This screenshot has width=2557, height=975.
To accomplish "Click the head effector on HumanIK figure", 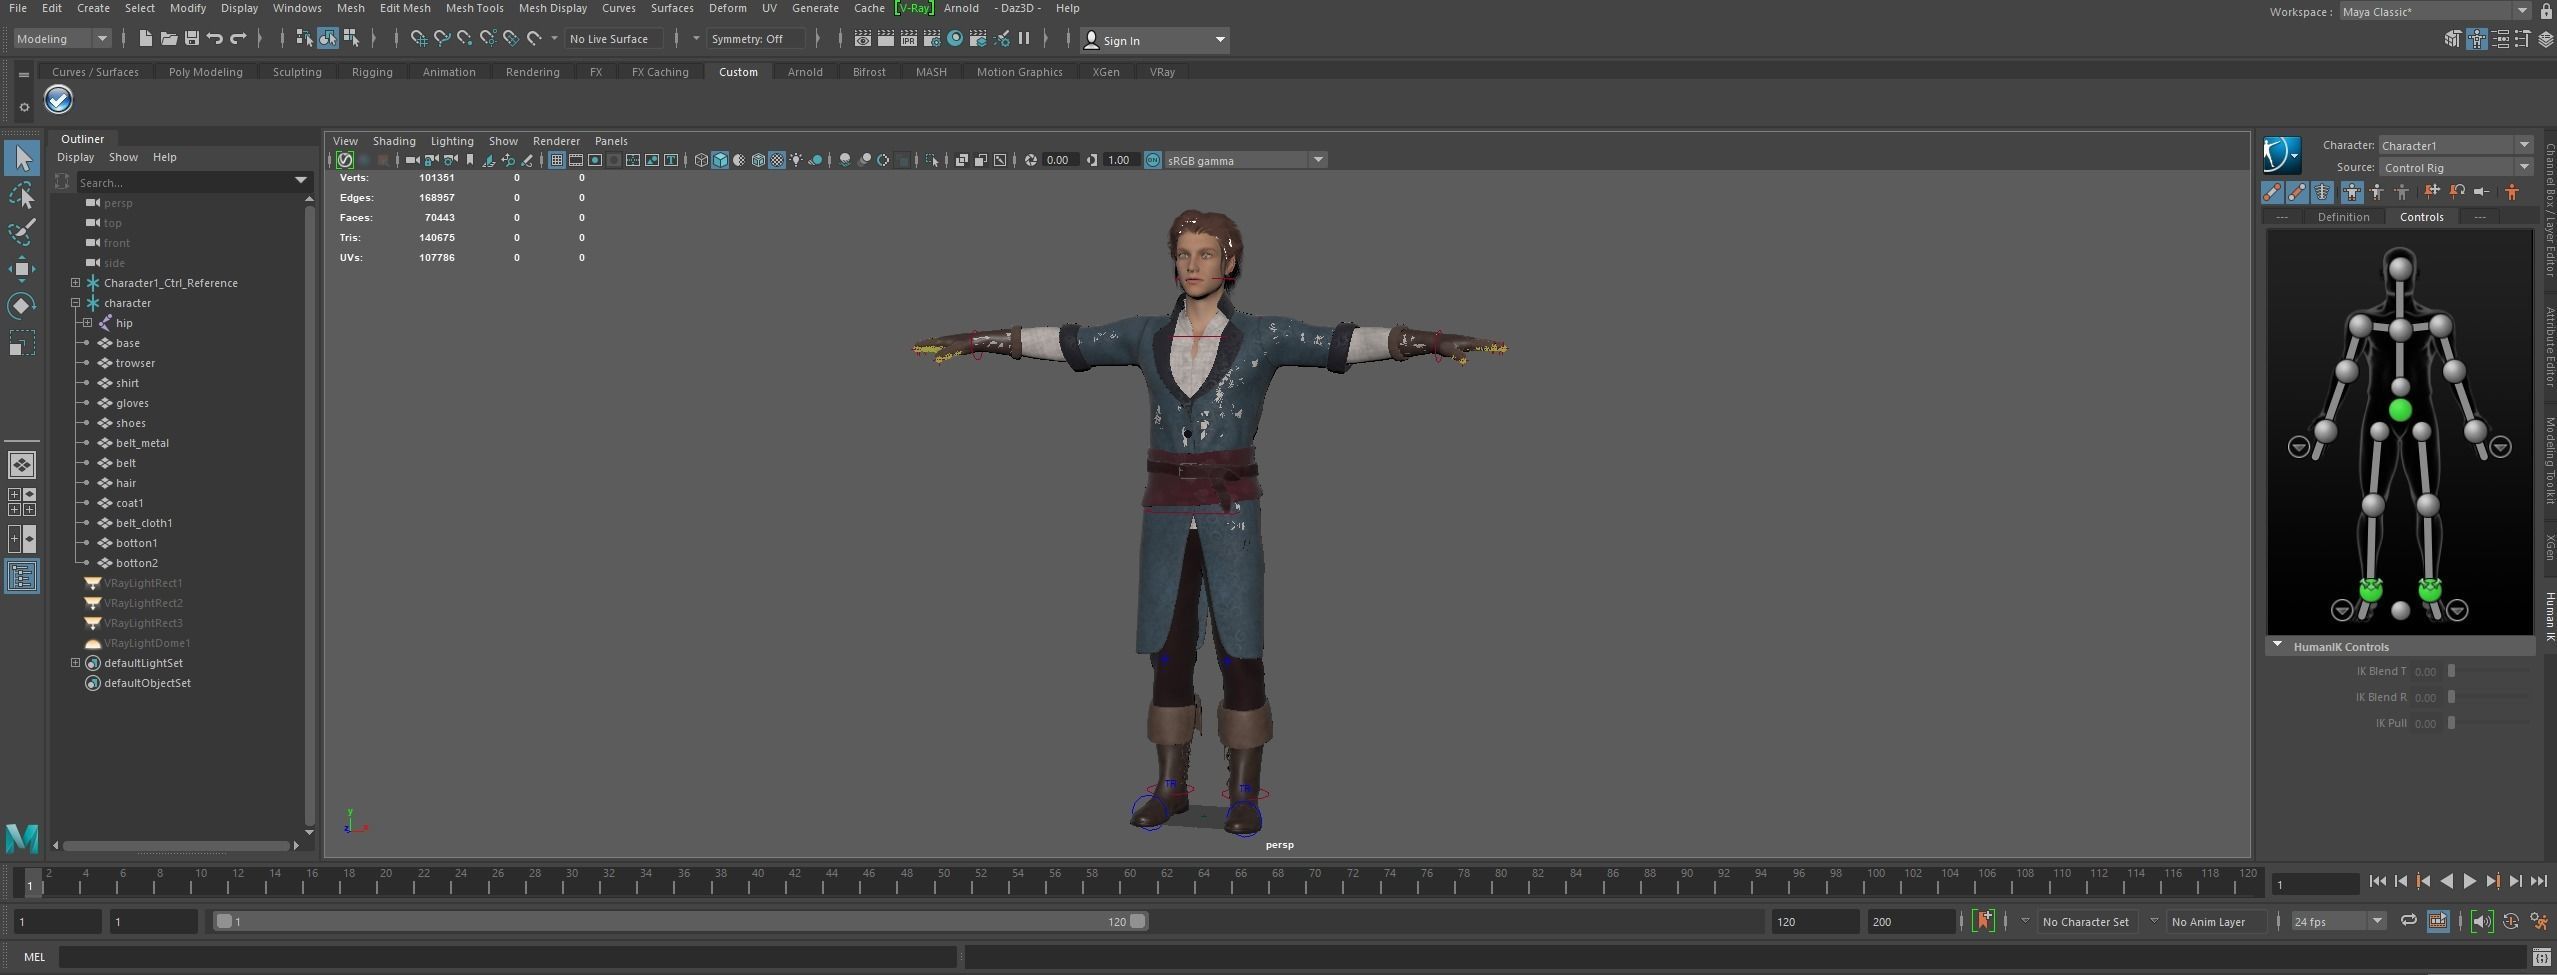I will click(2400, 267).
